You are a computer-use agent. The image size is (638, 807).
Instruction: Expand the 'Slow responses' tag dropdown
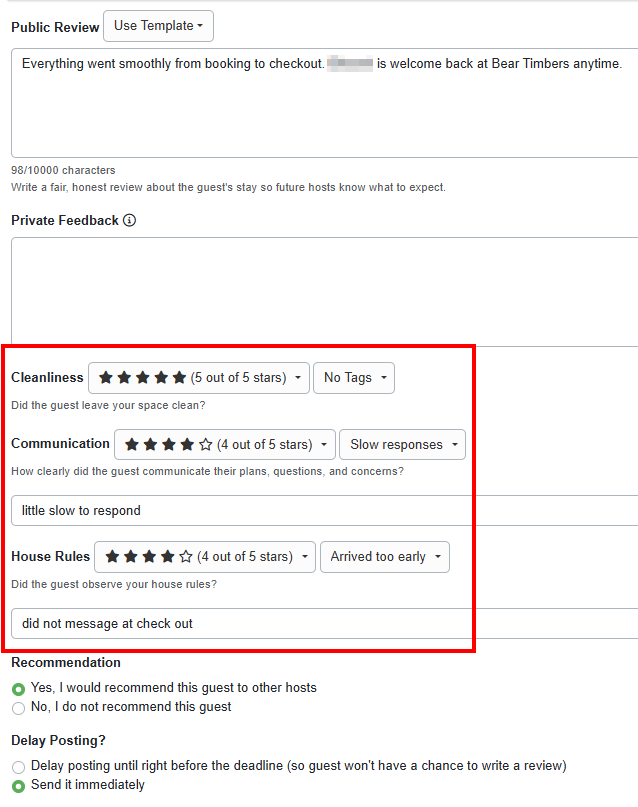click(x=402, y=444)
